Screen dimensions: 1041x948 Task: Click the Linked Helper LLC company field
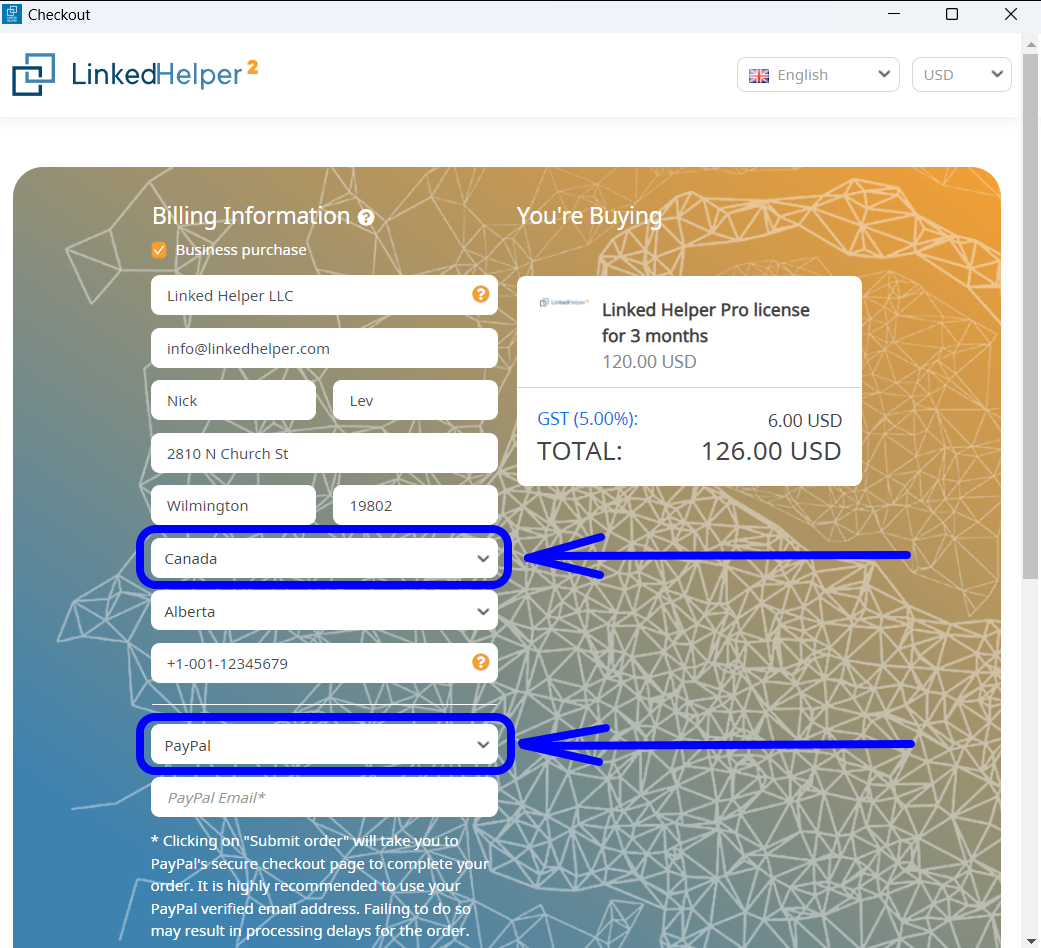324,295
